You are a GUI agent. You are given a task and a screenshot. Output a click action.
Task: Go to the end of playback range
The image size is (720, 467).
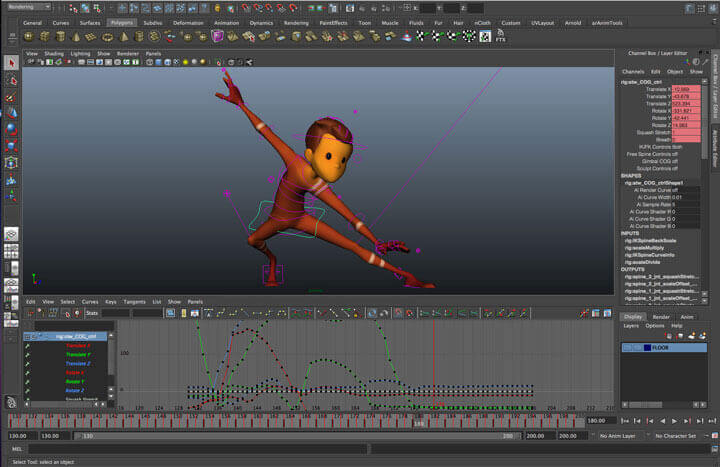(712, 421)
